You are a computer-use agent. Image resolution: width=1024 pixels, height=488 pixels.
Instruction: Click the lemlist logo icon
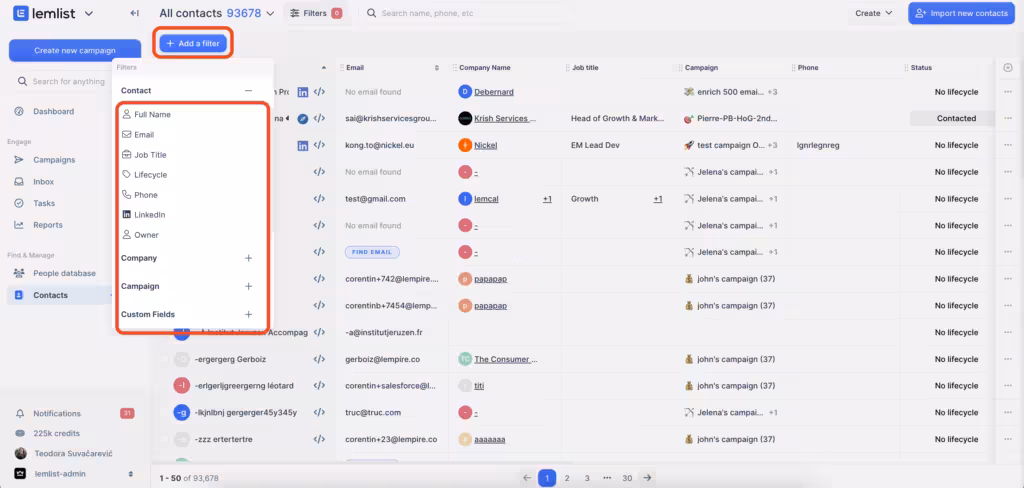click(x=20, y=13)
